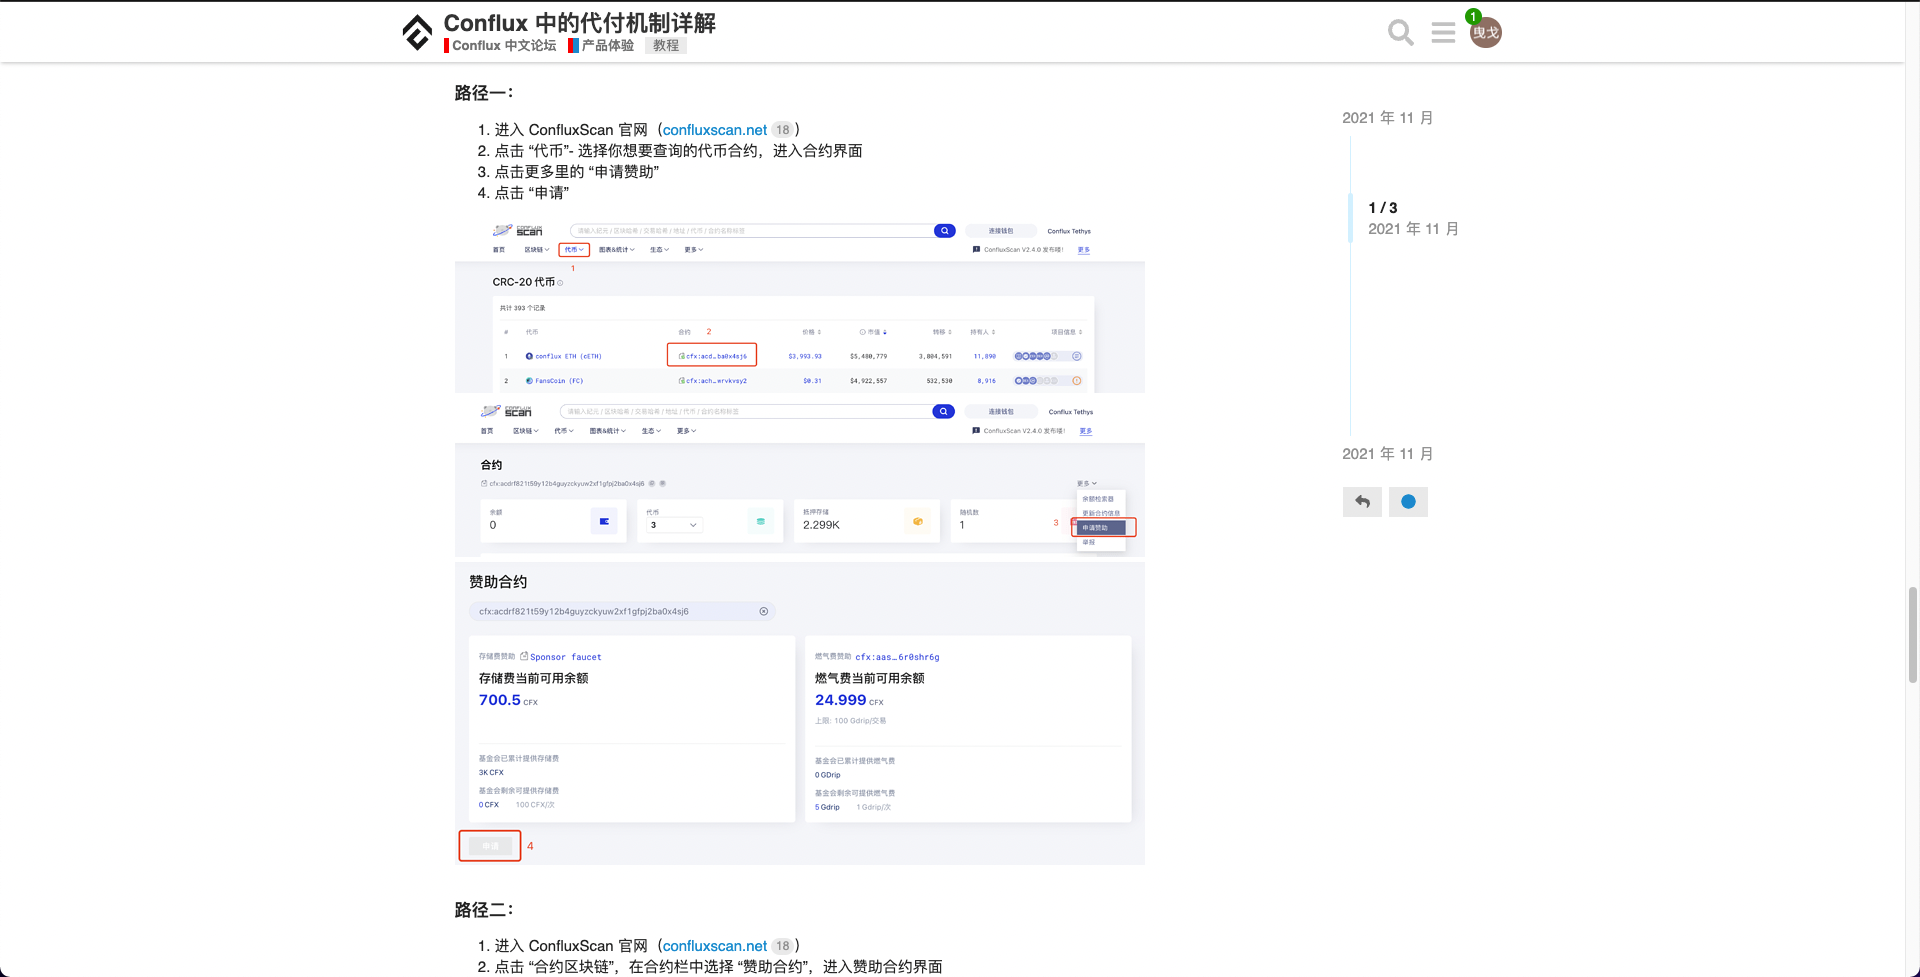Click the timeline scroller handle at 1 / 3
This screenshot has height=977, width=1920.
(1351, 218)
